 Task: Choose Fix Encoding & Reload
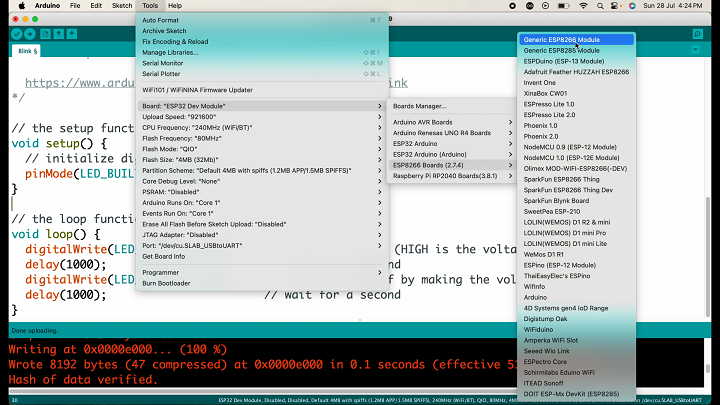262,41
